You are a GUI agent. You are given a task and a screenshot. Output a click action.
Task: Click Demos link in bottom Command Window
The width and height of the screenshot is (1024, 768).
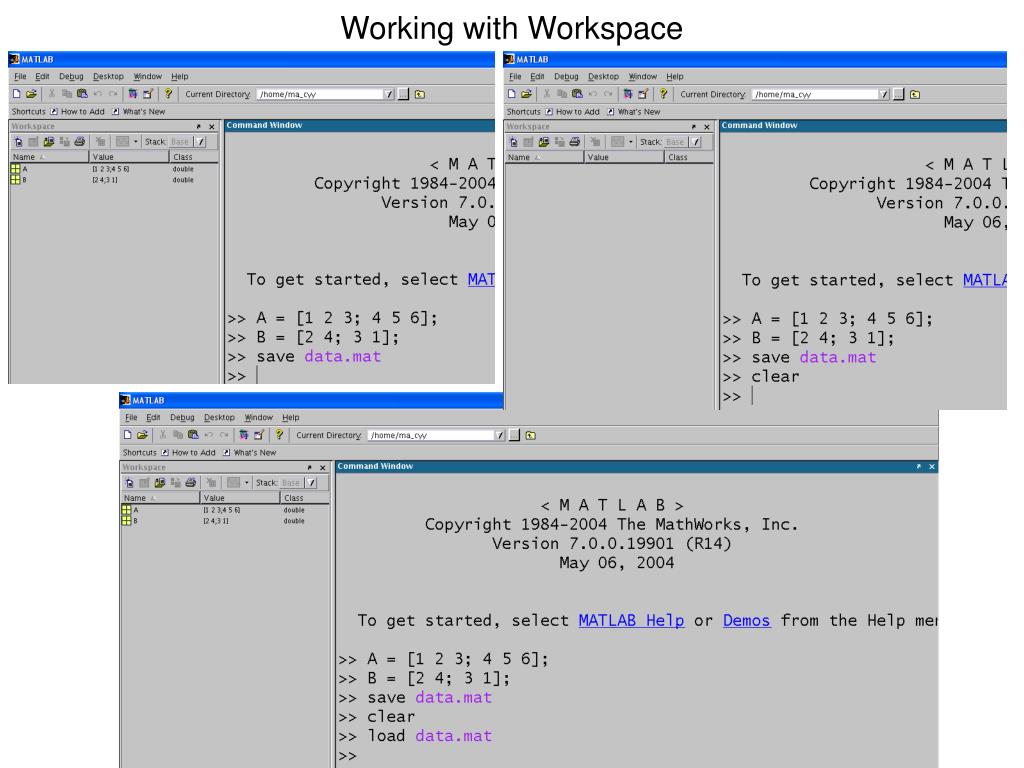click(x=746, y=620)
